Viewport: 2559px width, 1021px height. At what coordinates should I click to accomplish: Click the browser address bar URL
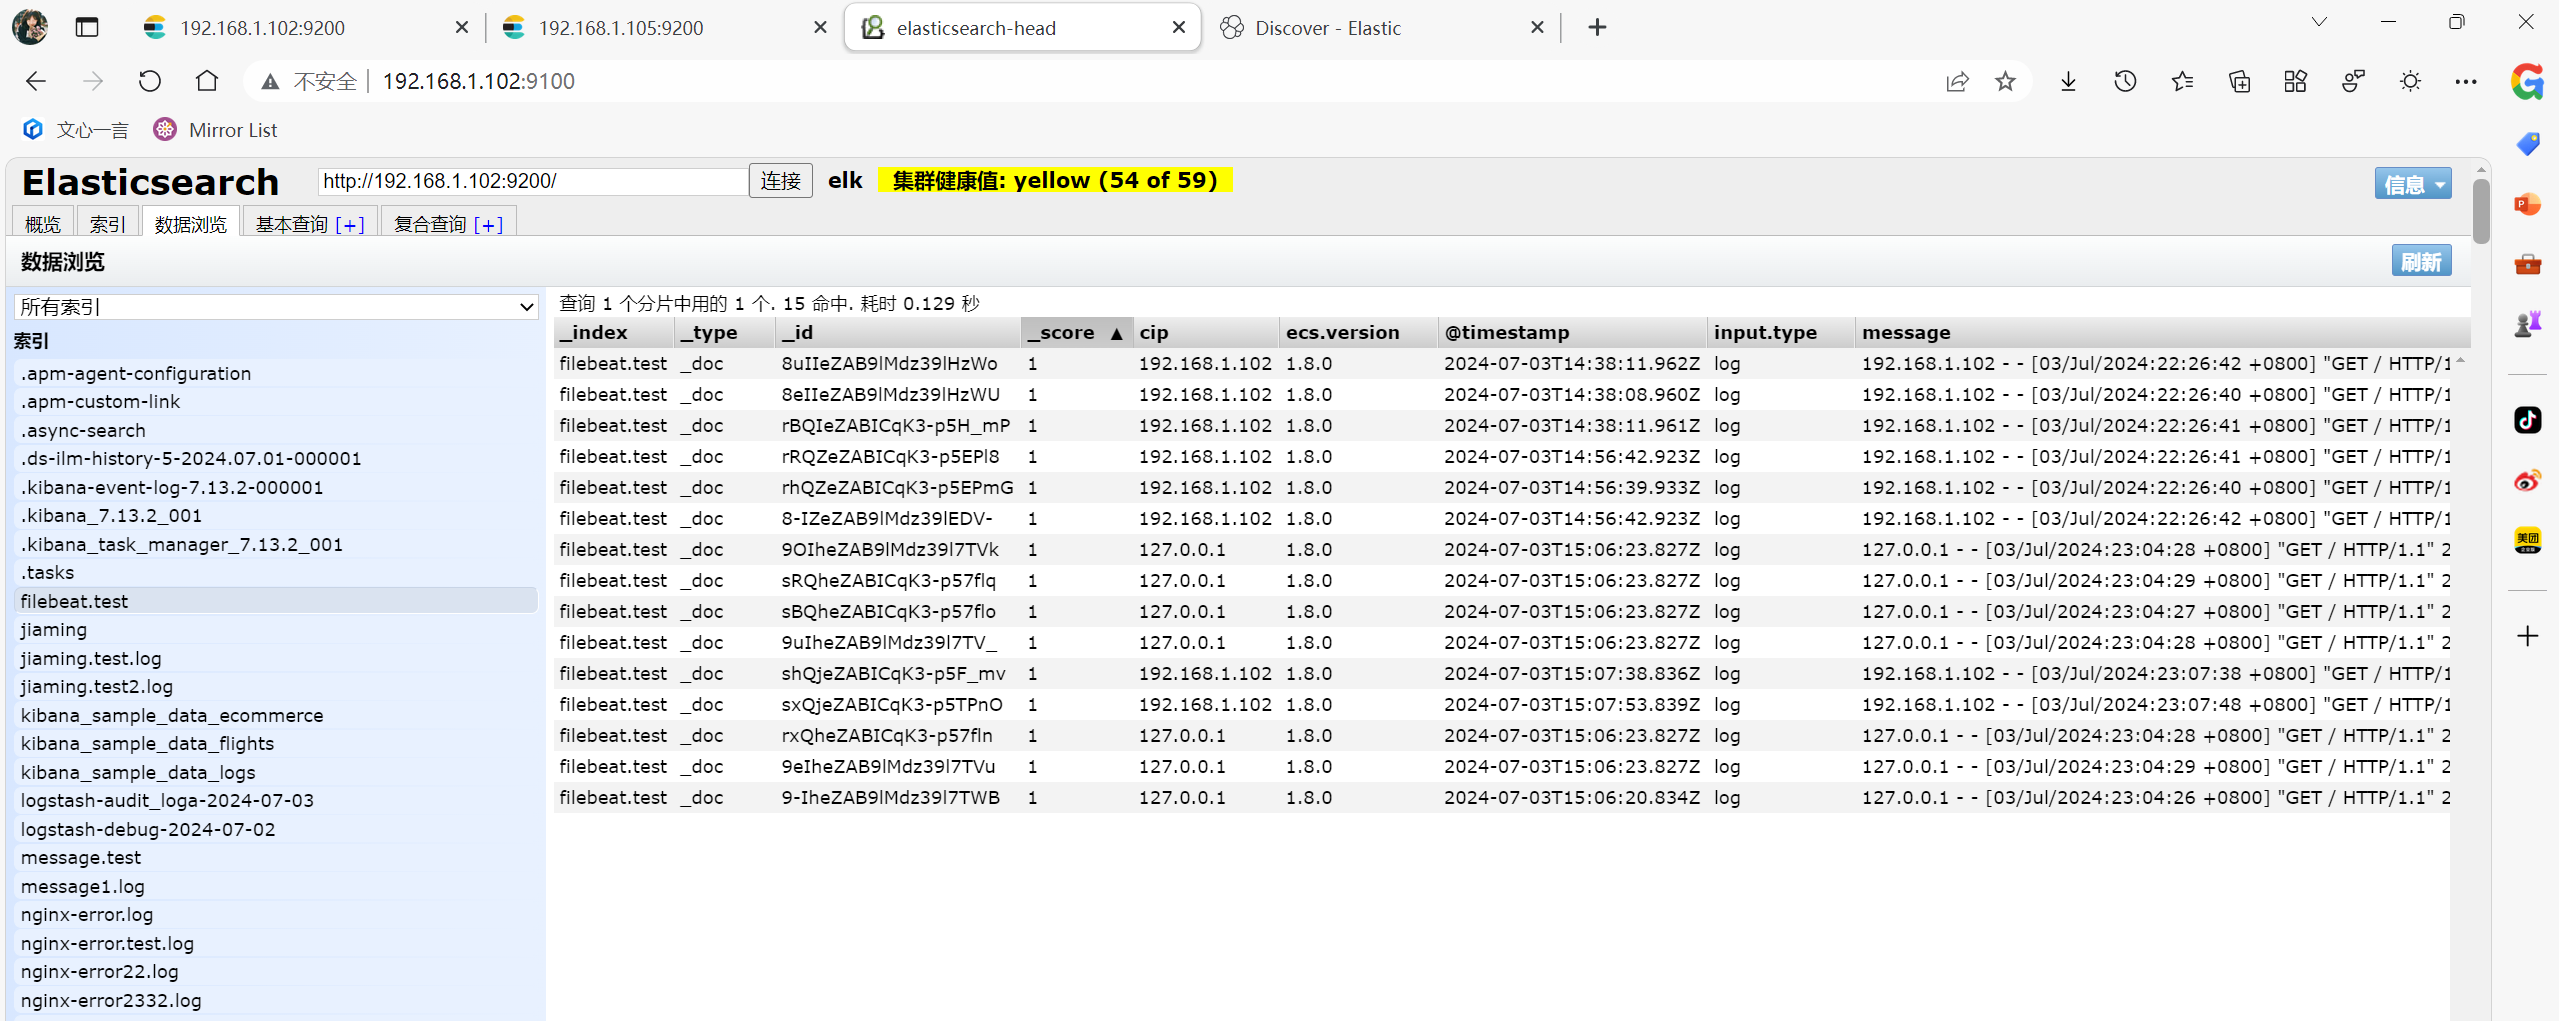click(x=478, y=81)
